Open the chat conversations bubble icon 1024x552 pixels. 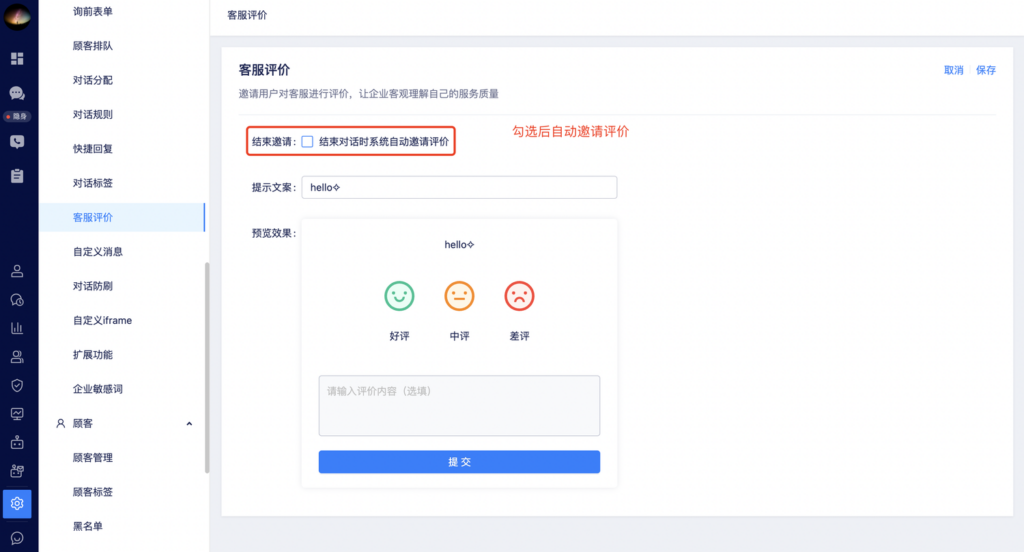click(x=17, y=93)
